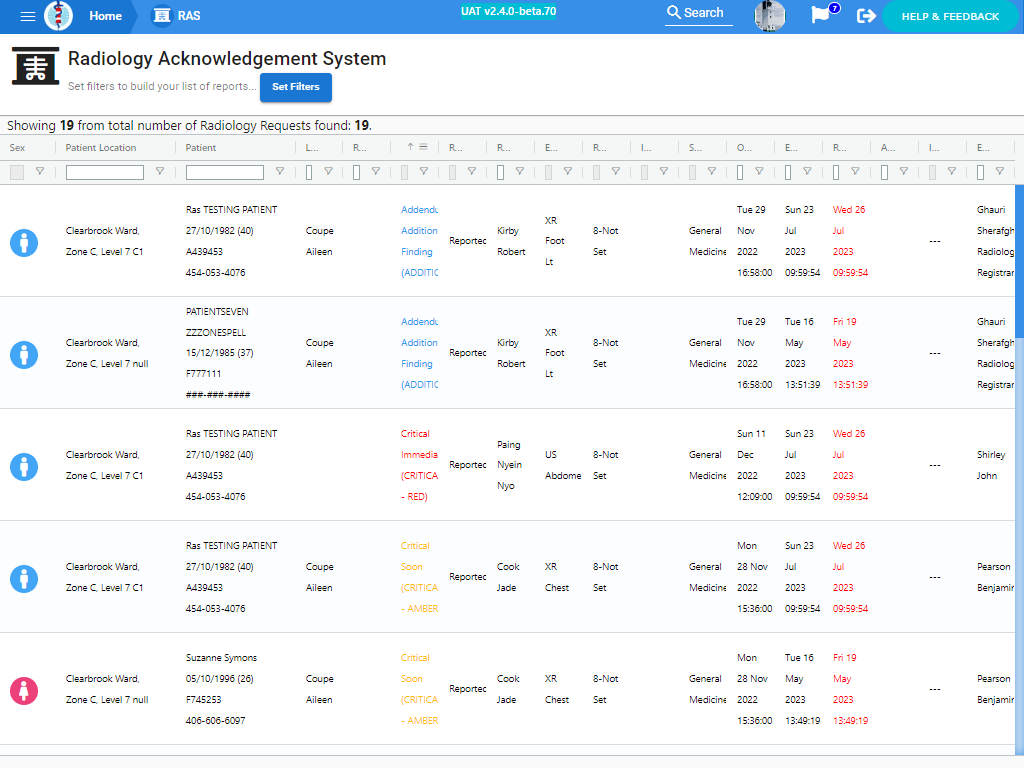Click 'F777111' patient ID
The height and width of the screenshot is (768, 1024).
pos(204,374)
